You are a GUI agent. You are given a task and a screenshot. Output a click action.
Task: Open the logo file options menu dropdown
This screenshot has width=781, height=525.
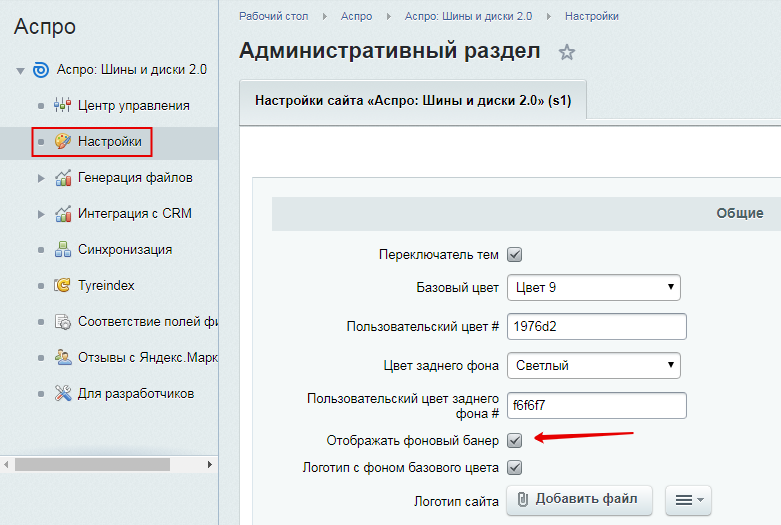688,500
